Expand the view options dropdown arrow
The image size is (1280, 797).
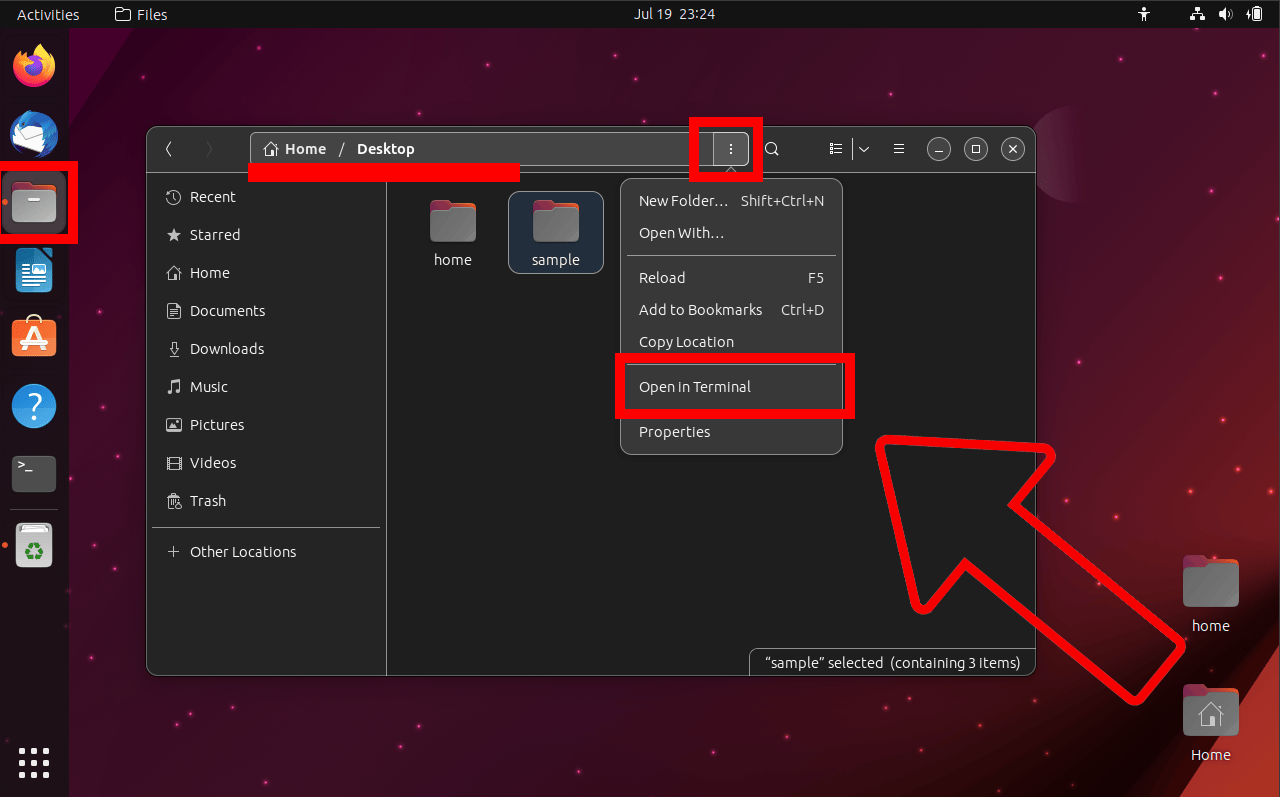tap(863, 148)
